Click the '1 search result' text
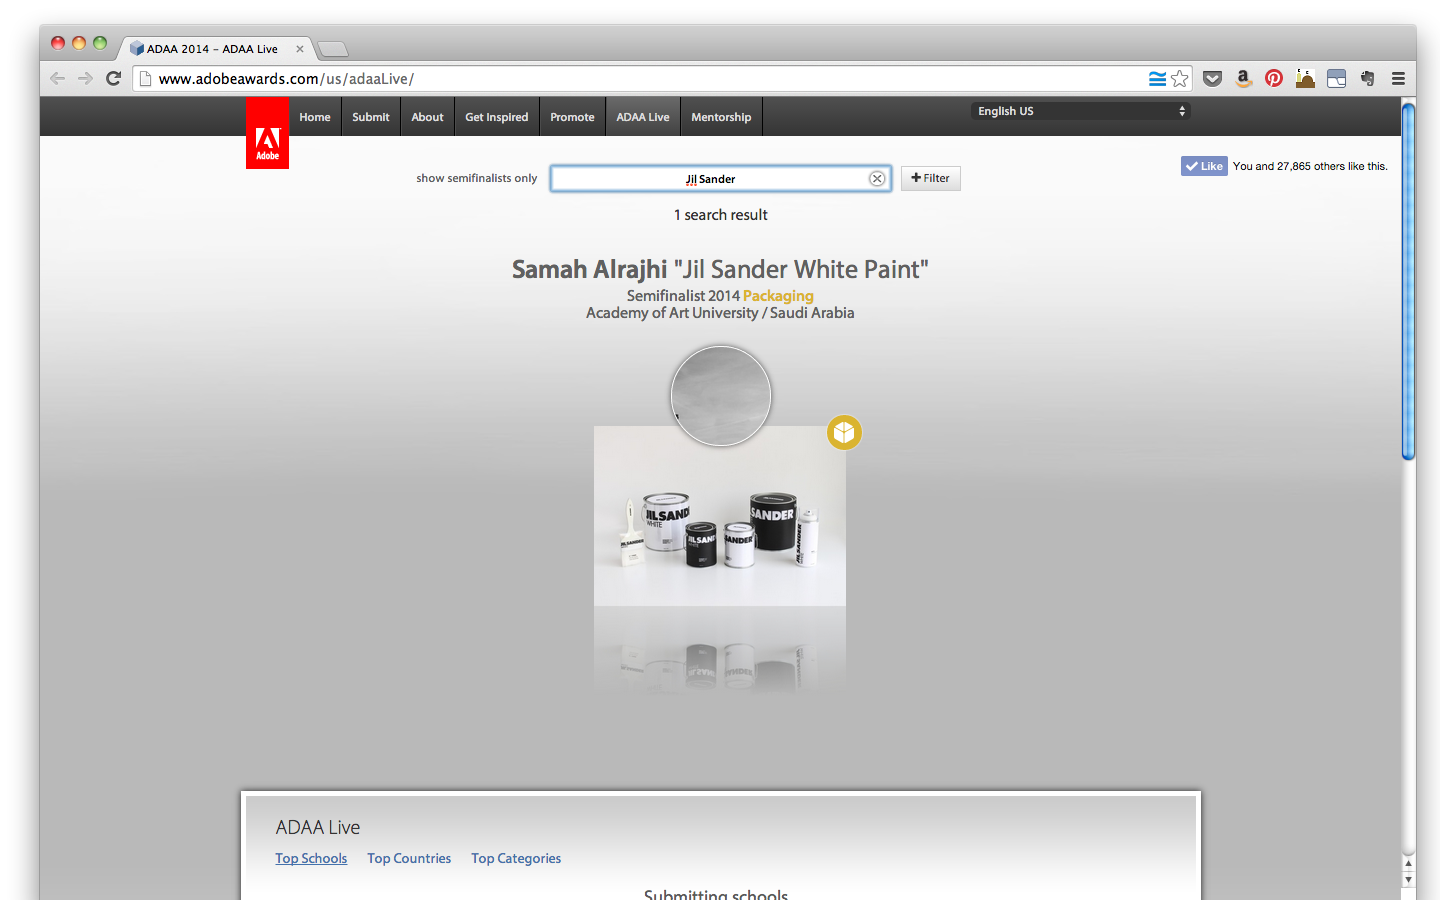The image size is (1440, 900). pos(720,215)
